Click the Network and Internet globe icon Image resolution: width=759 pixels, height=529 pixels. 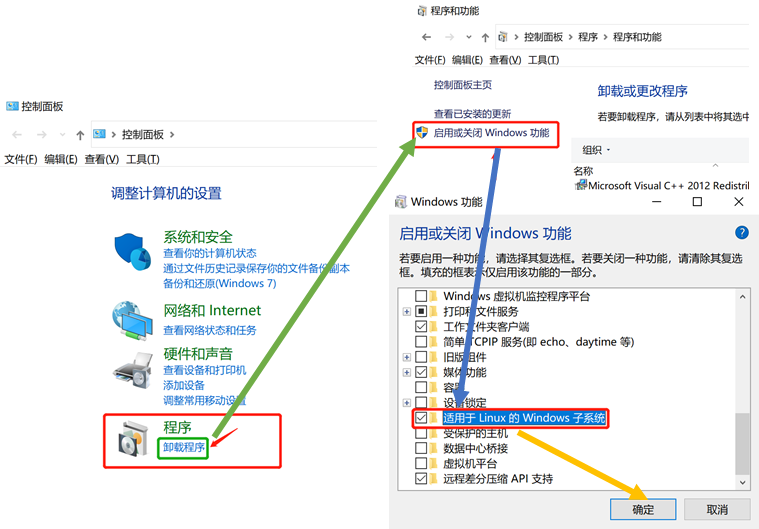pyautogui.click(x=132, y=320)
